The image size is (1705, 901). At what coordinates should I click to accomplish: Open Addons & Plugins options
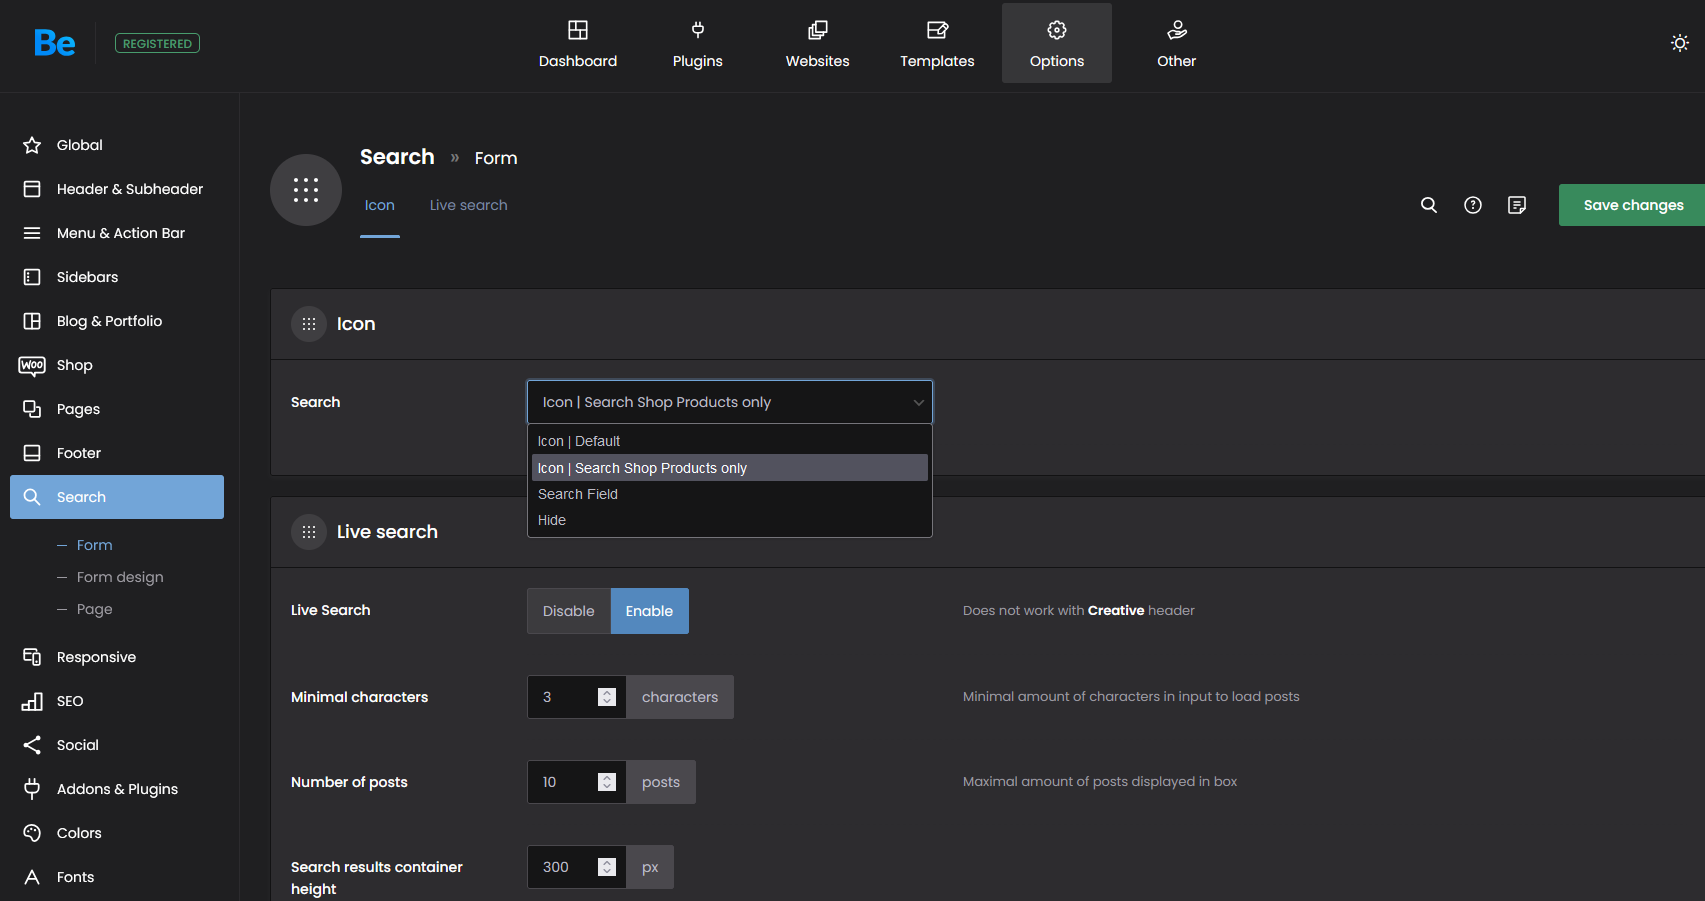click(117, 789)
